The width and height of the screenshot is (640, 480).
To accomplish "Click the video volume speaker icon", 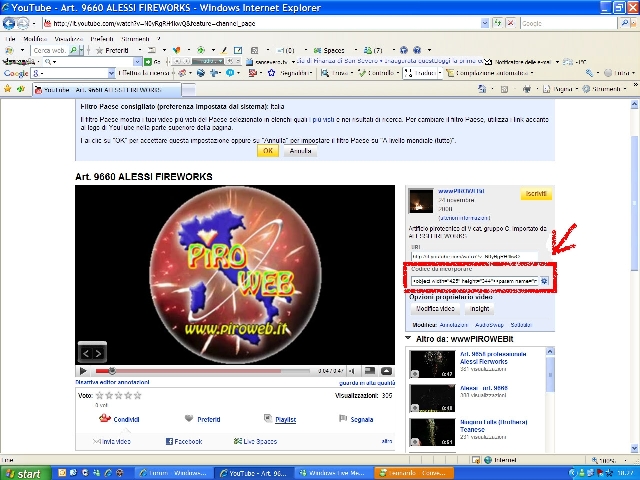I will (352, 371).
